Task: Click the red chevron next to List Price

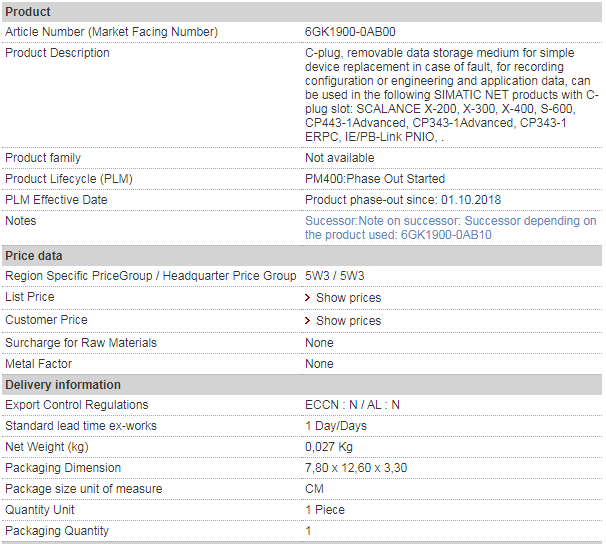Action: pyautogui.click(x=307, y=298)
